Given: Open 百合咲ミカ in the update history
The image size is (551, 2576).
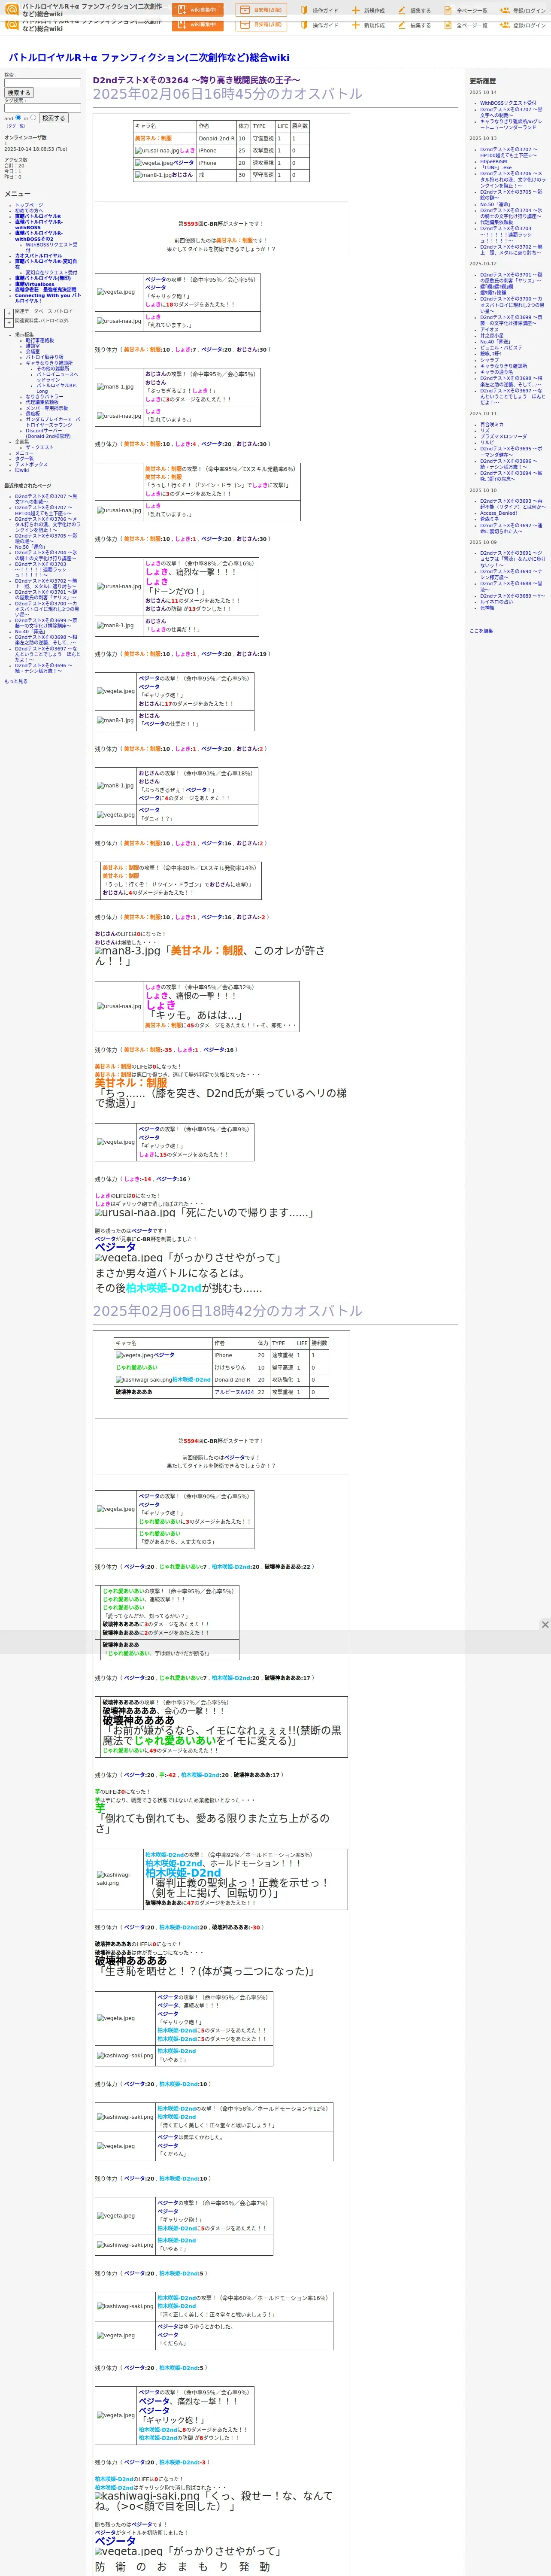Looking at the screenshot, I should click(x=492, y=424).
